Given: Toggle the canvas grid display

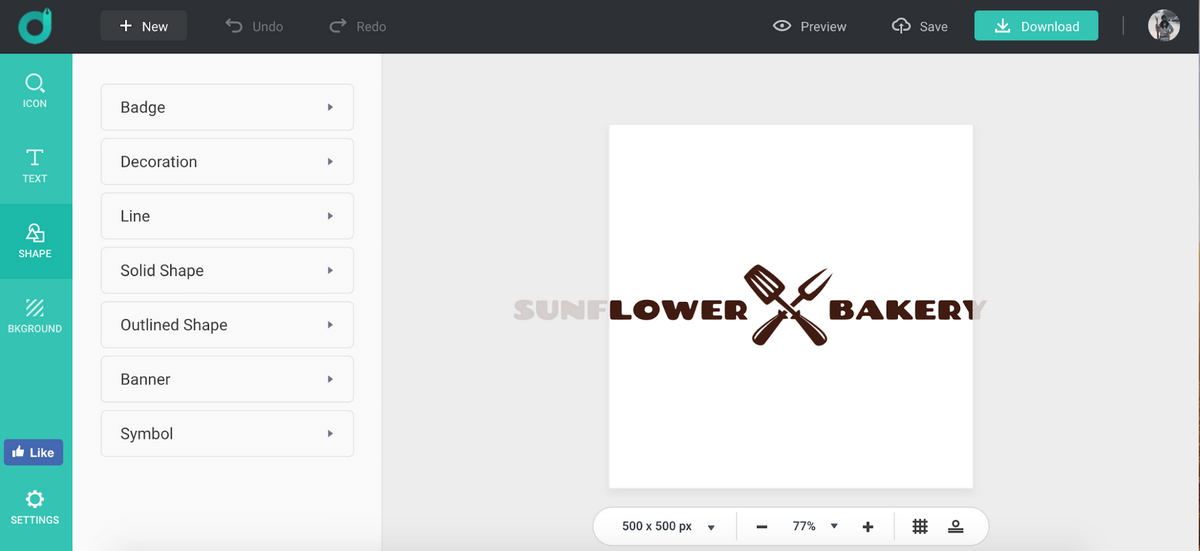Looking at the screenshot, I should (x=920, y=527).
